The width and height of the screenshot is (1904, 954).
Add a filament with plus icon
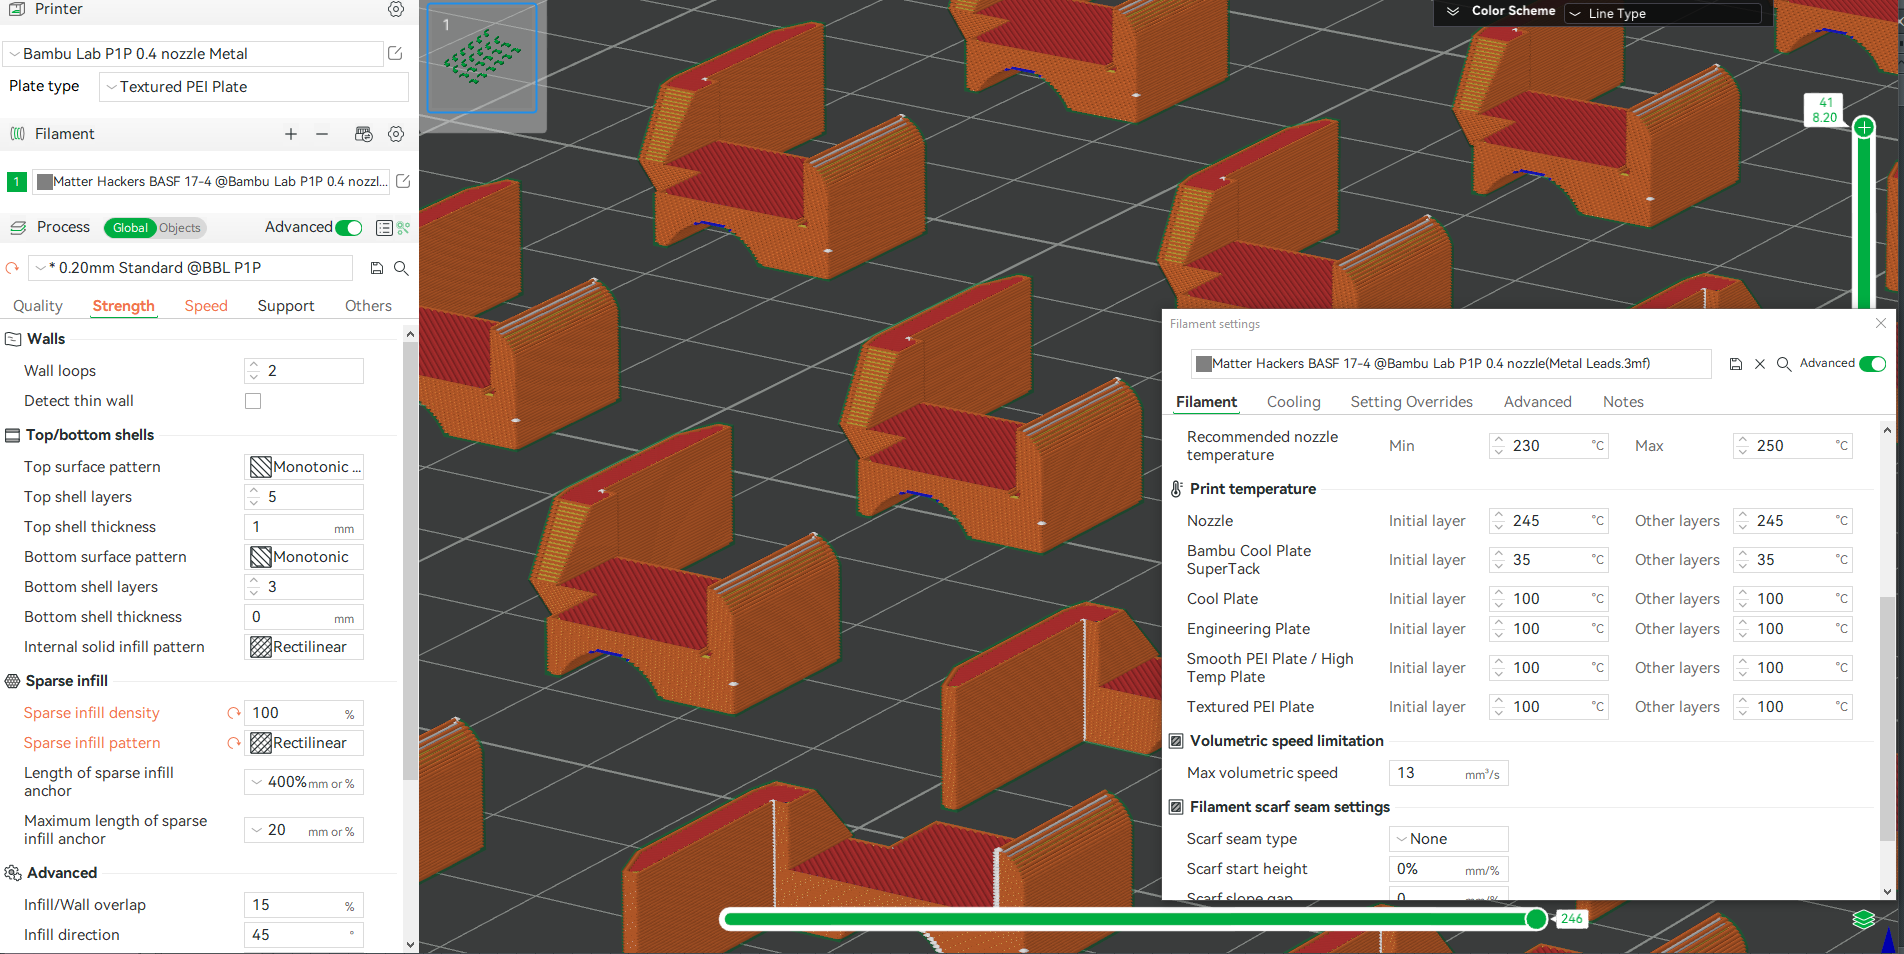291,134
